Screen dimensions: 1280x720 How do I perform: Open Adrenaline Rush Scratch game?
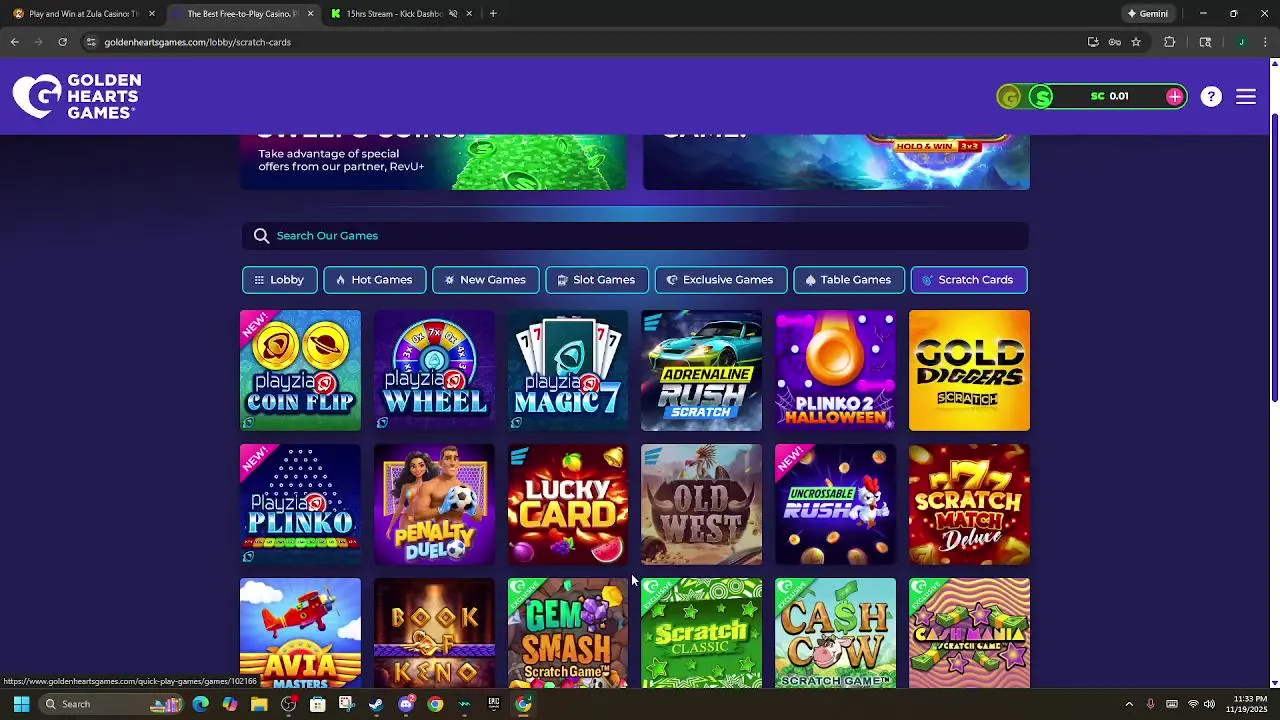click(701, 370)
